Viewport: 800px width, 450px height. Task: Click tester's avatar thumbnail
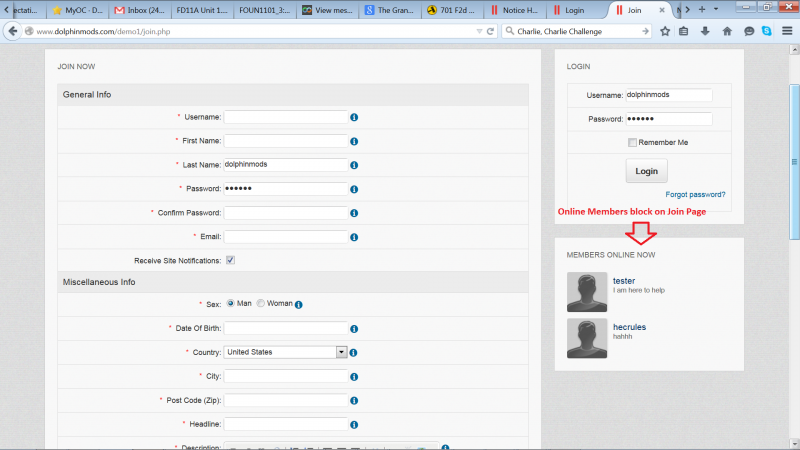587,292
